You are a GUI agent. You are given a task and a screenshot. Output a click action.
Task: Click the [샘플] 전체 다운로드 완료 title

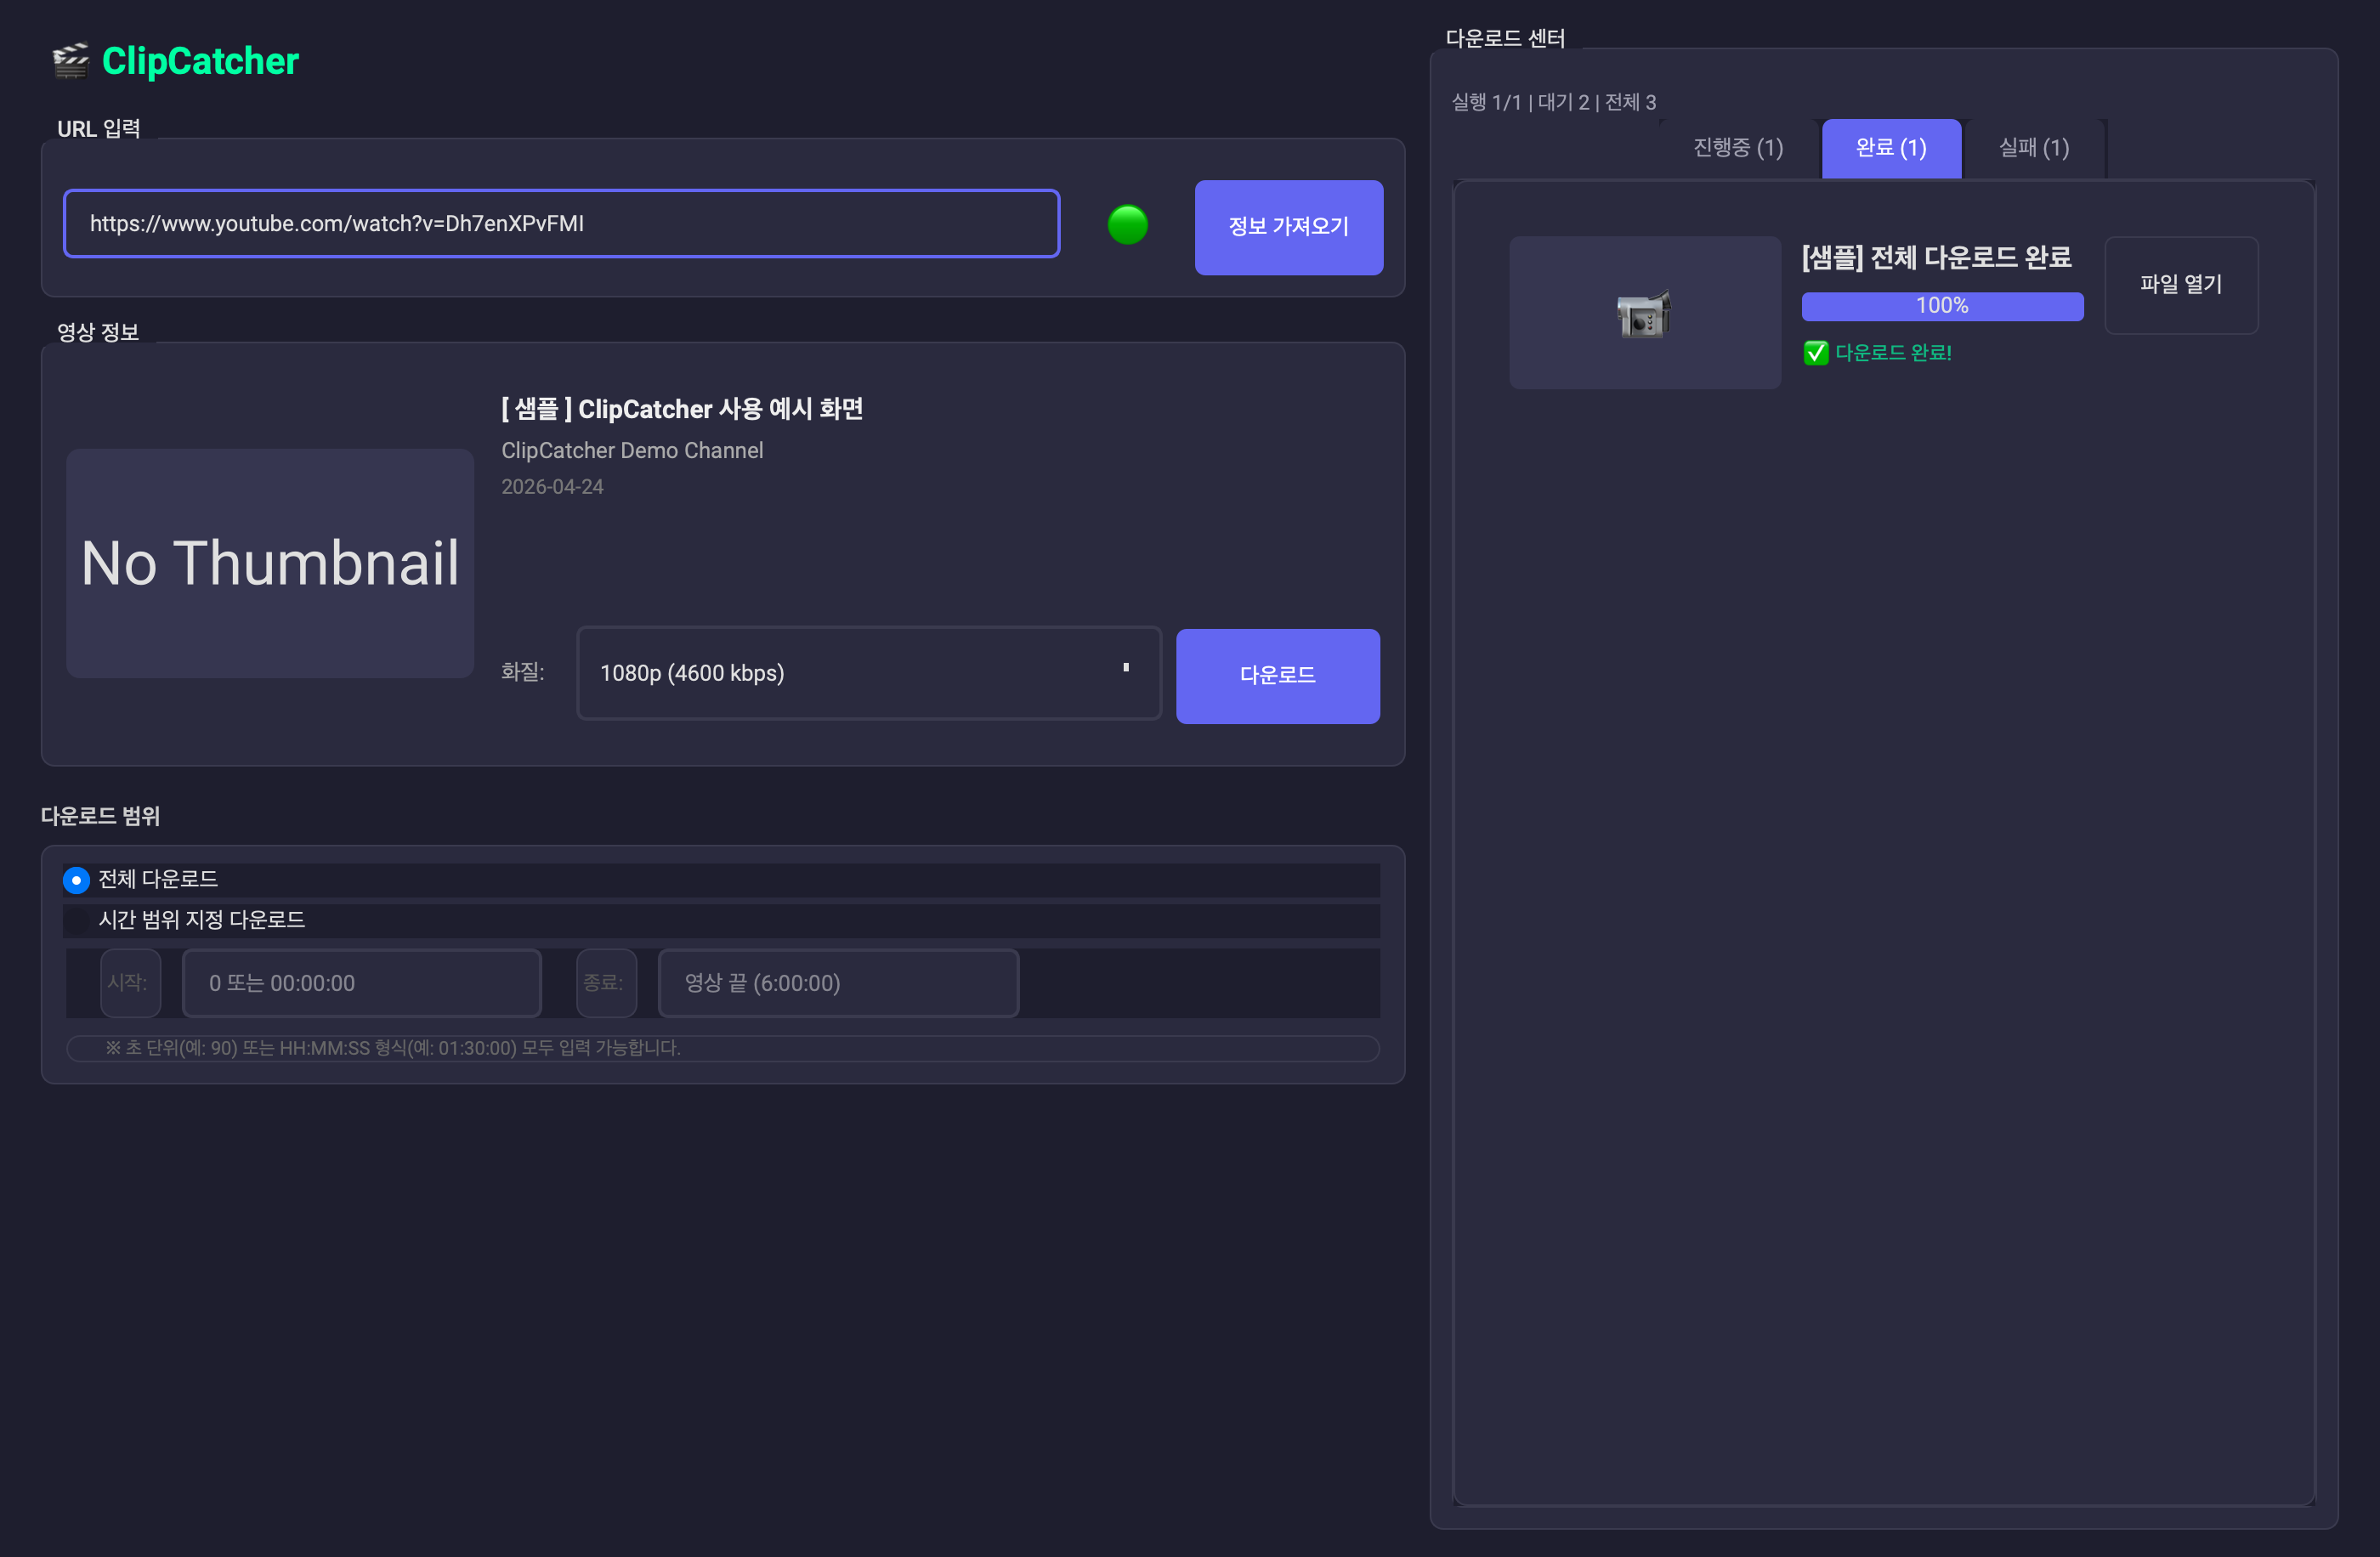pos(1936,258)
